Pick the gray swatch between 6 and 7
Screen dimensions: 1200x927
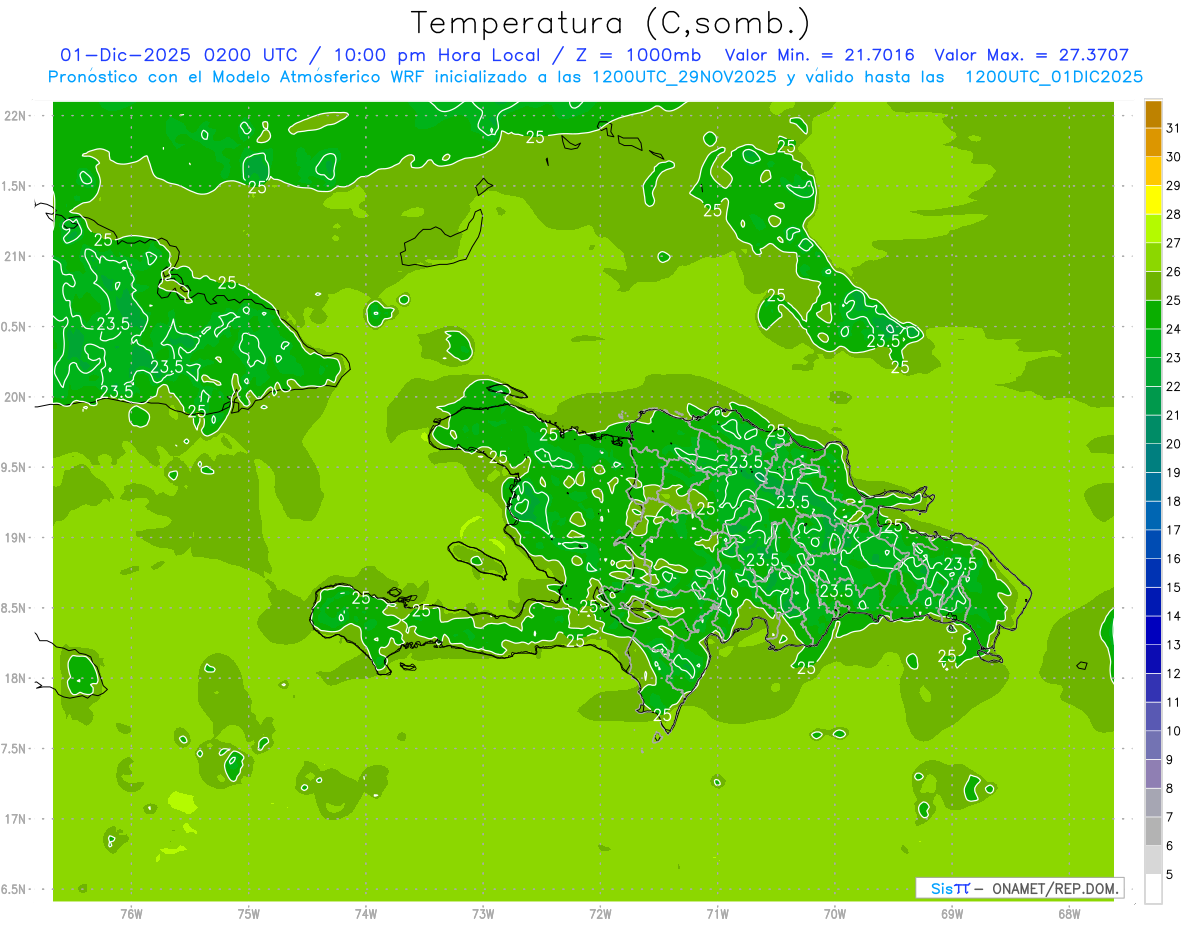click(1153, 831)
